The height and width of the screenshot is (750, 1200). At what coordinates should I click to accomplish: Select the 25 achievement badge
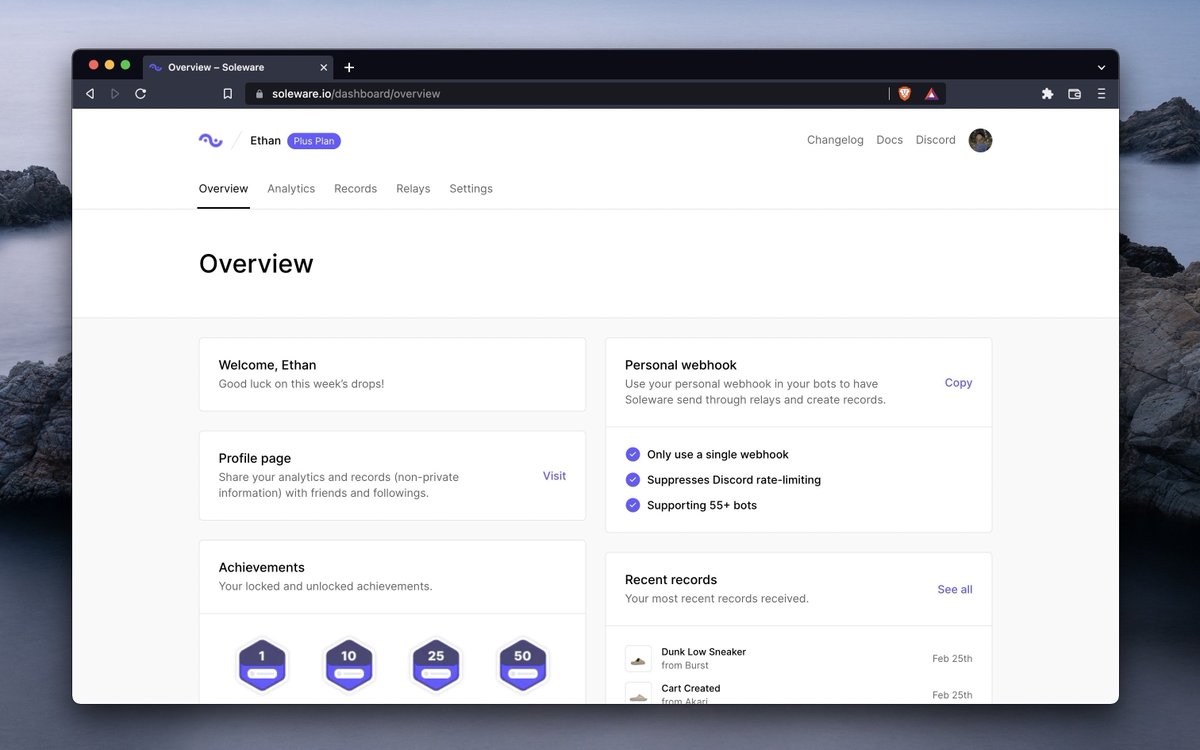click(x=436, y=663)
